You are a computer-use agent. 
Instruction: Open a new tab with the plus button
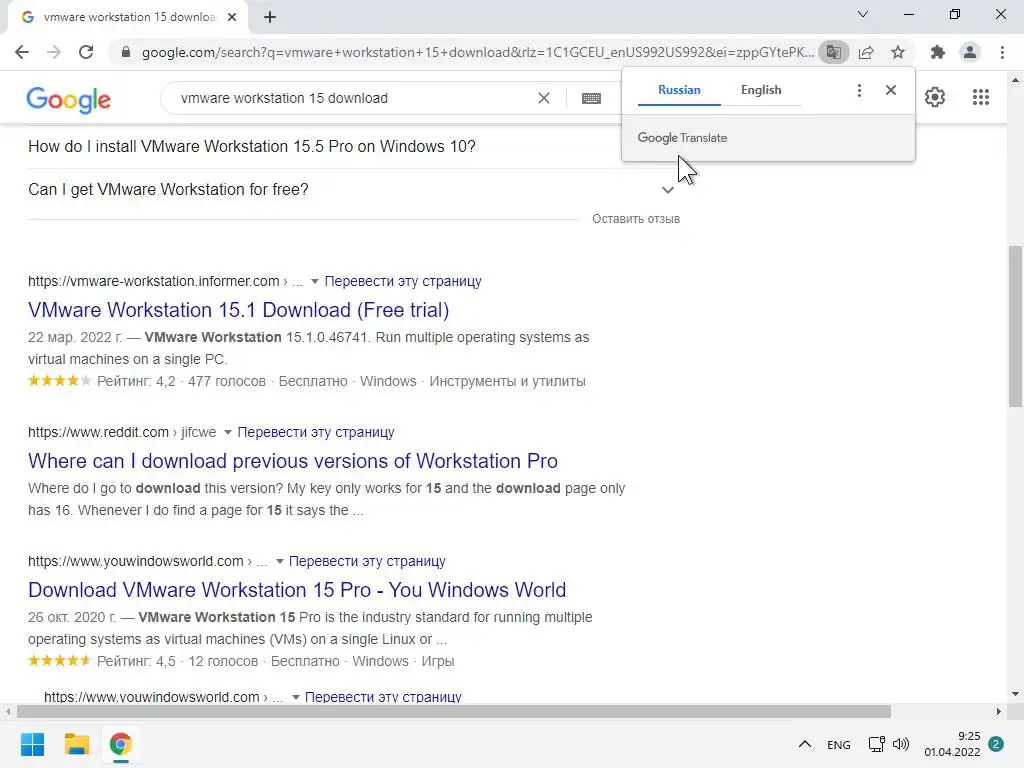click(270, 18)
